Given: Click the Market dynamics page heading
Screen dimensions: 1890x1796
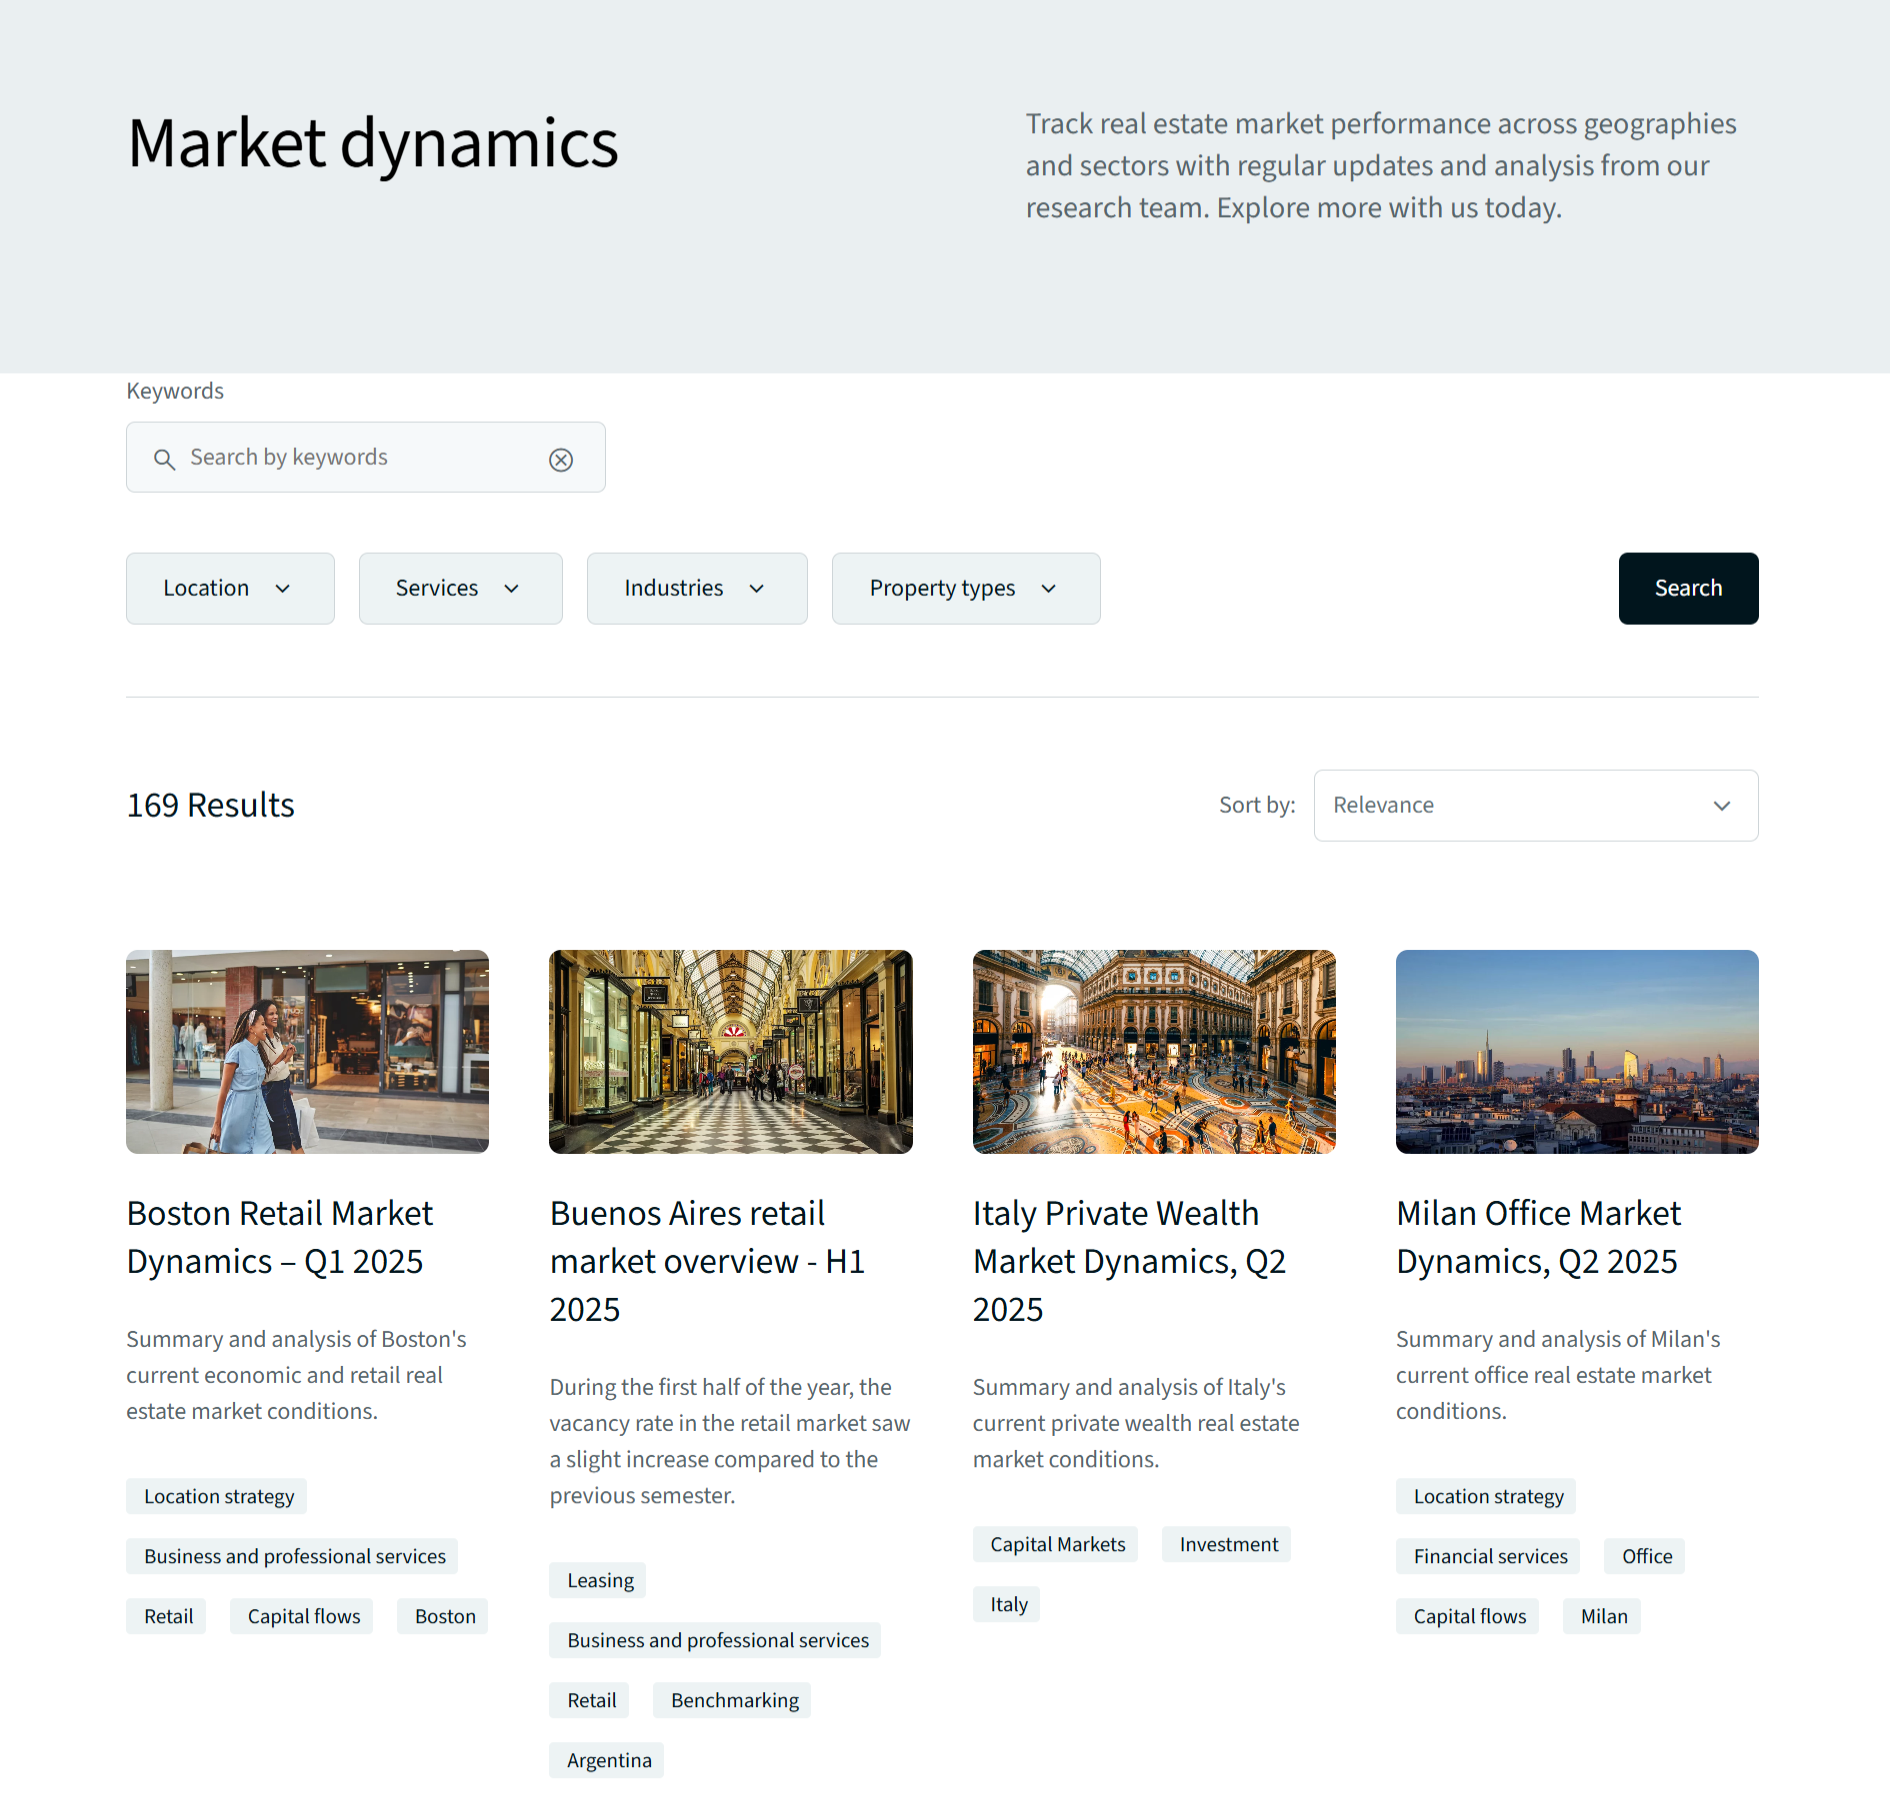Looking at the screenshot, I should click(x=373, y=143).
